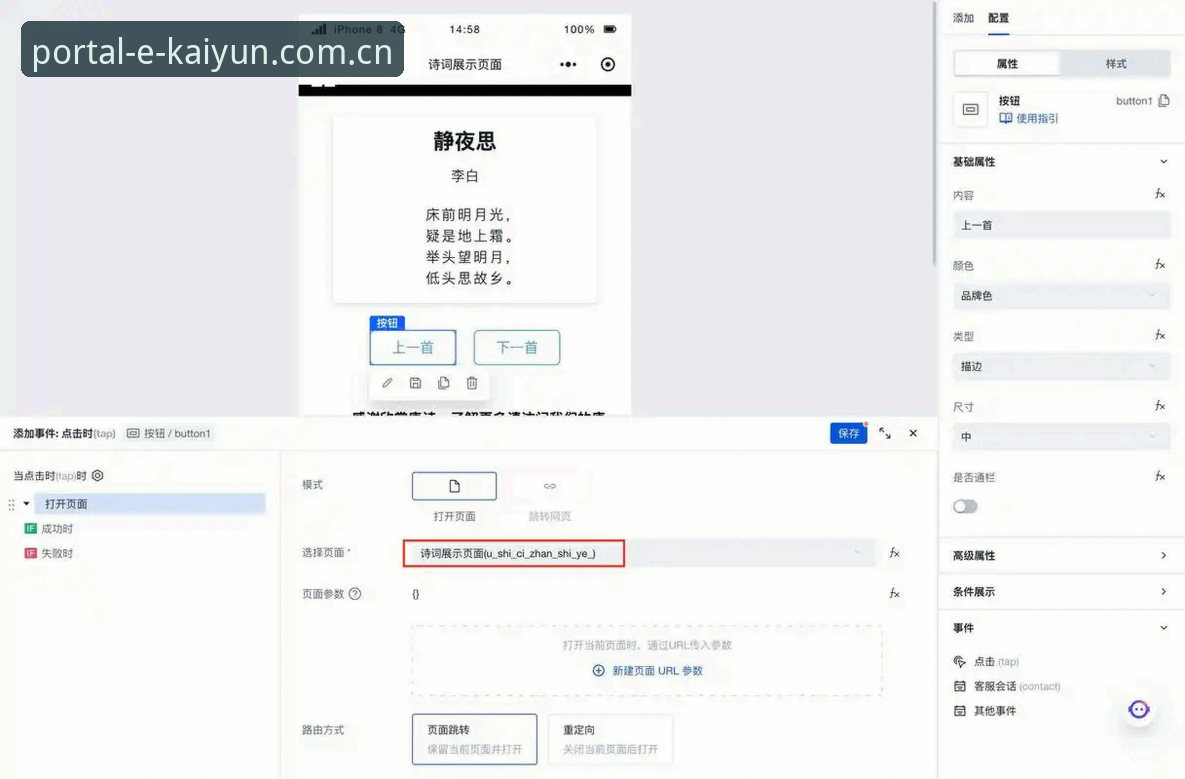Choose 重定向 routing method
The image size is (1185, 779).
coord(611,739)
